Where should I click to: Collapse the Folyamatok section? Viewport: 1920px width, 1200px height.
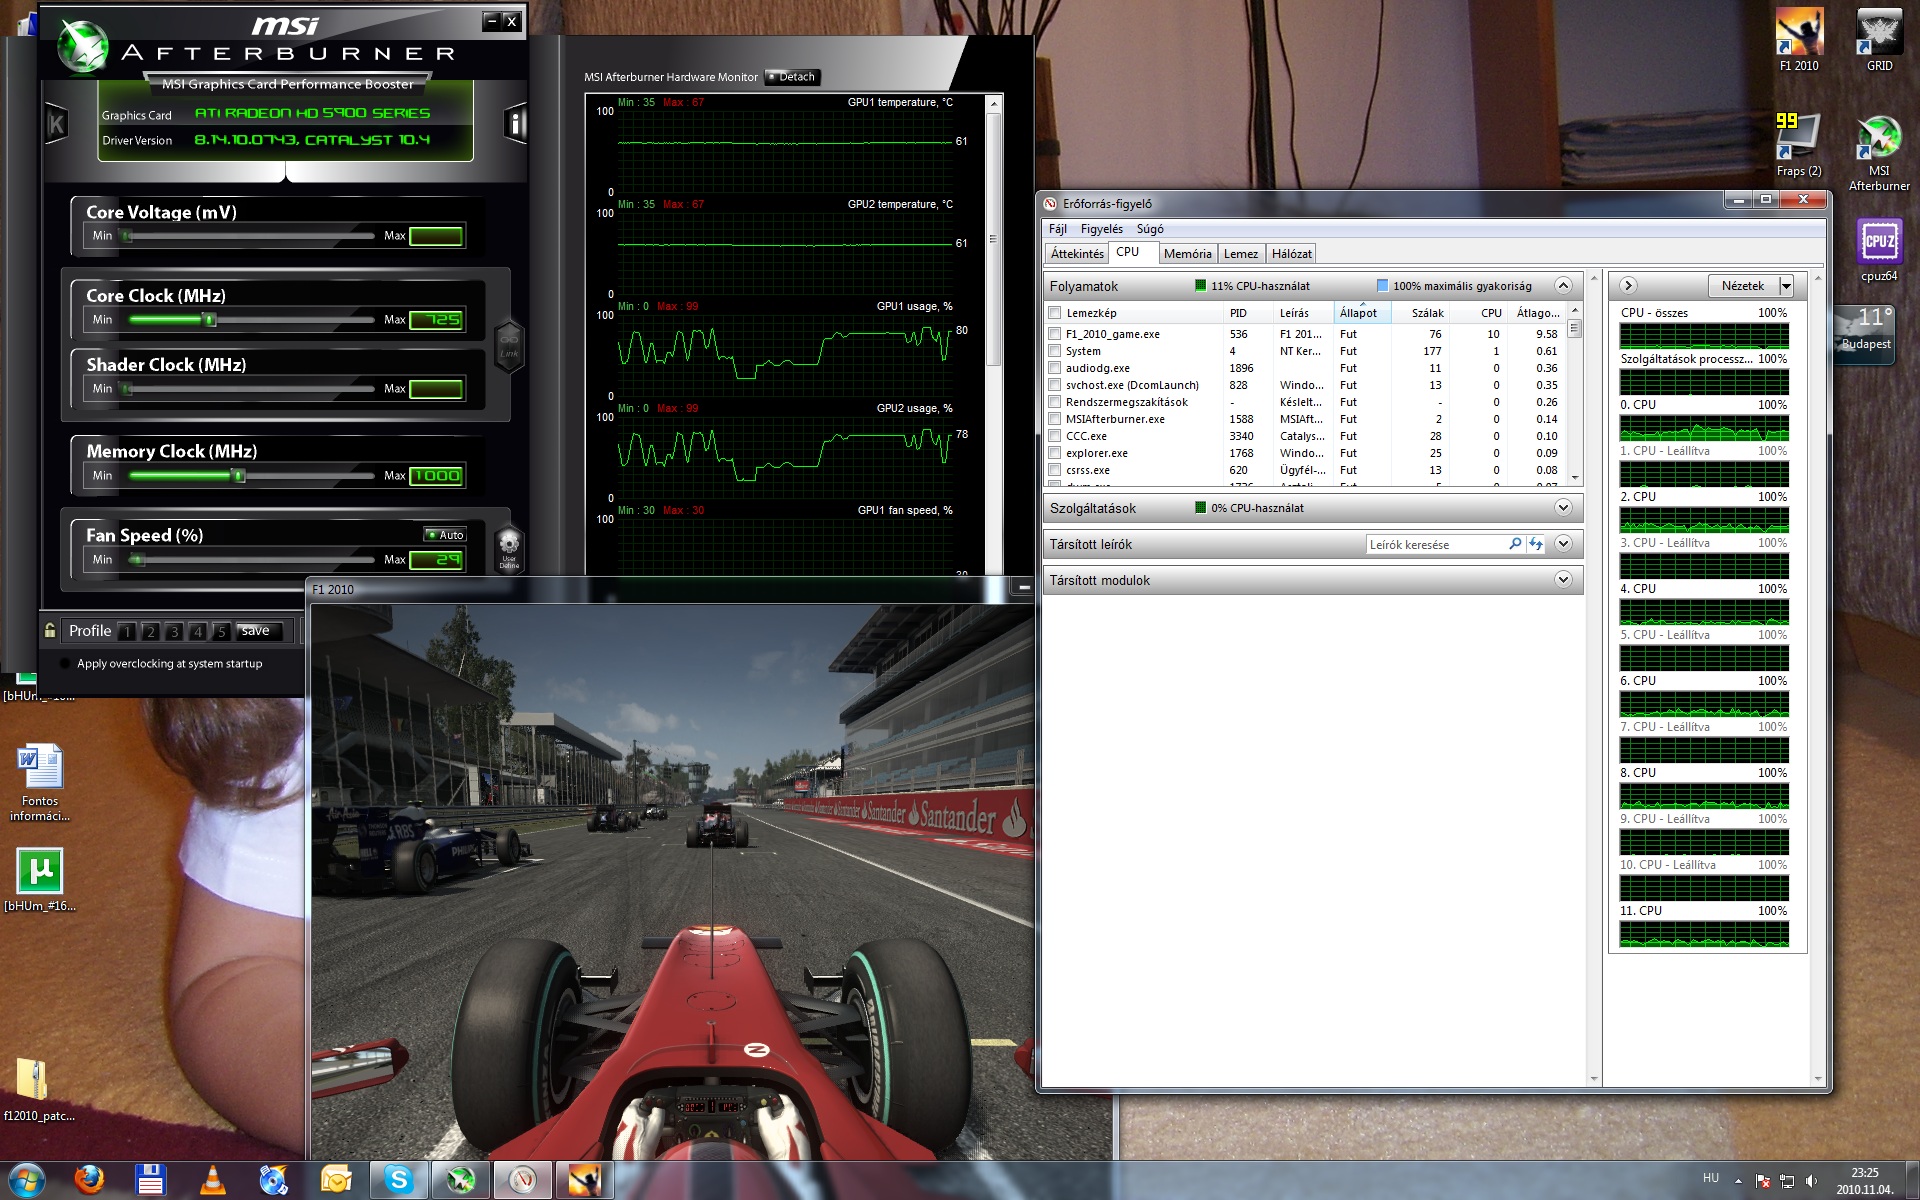pyautogui.click(x=1563, y=286)
